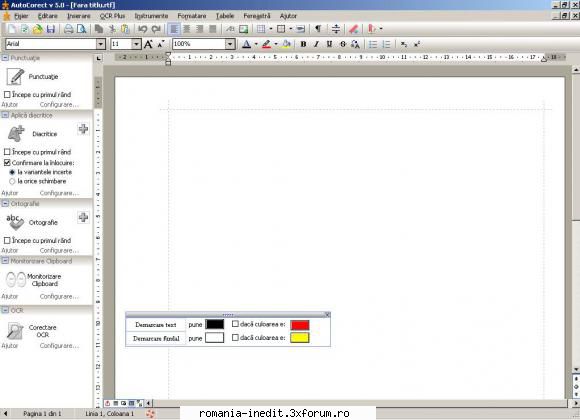Viewport: 580px width, 420px height.
Task: Toggle paragraph marks with the pilcrow icon
Action: 318,29
